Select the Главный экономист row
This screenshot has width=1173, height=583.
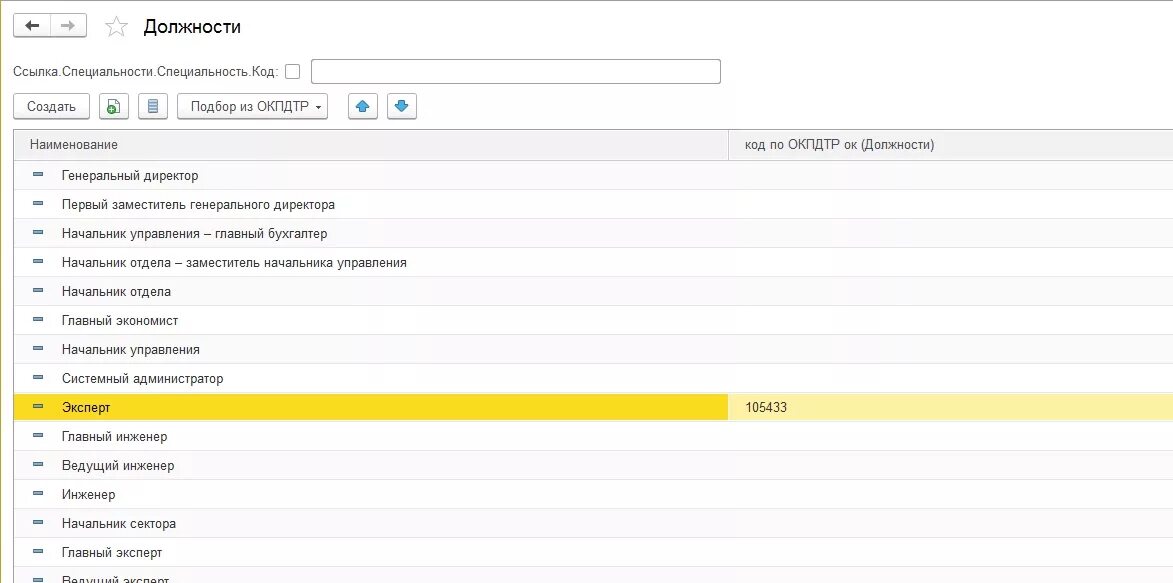coord(593,320)
